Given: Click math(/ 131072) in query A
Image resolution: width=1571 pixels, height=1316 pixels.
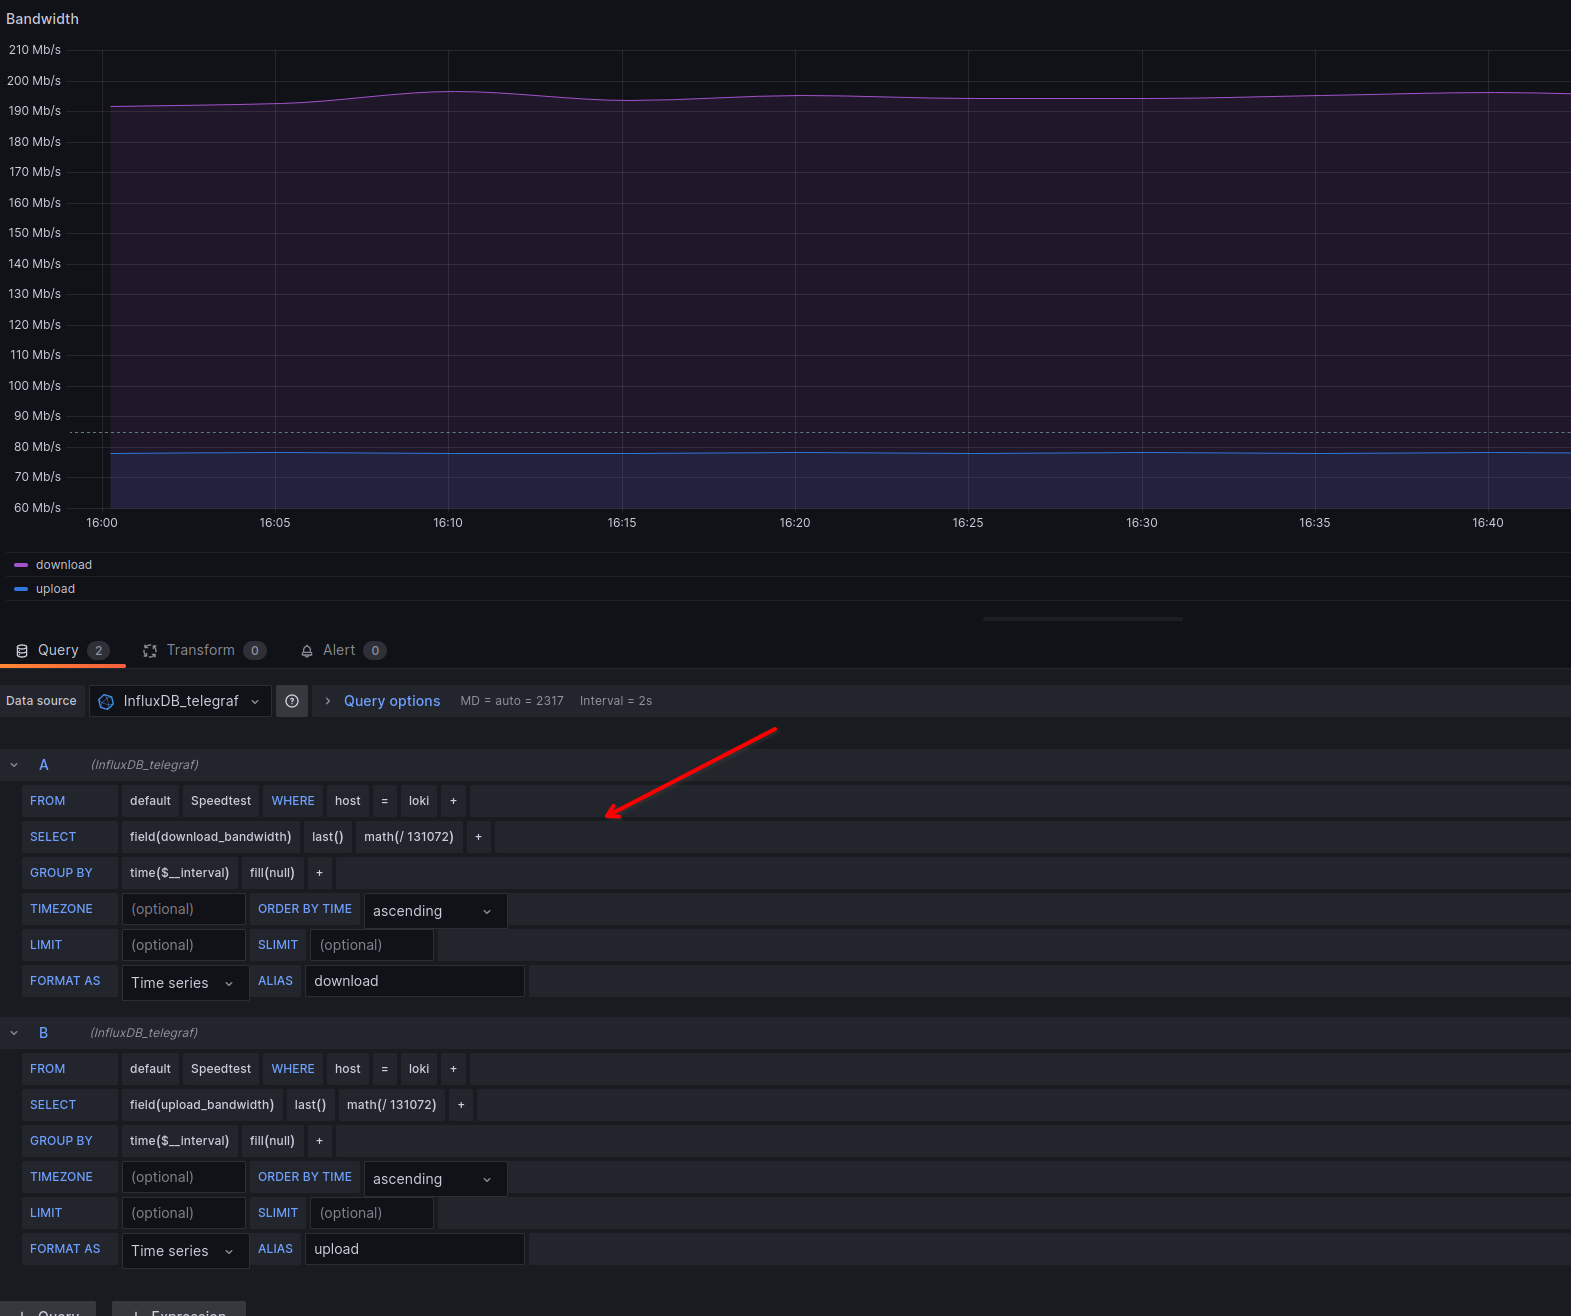Looking at the screenshot, I should tap(409, 837).
